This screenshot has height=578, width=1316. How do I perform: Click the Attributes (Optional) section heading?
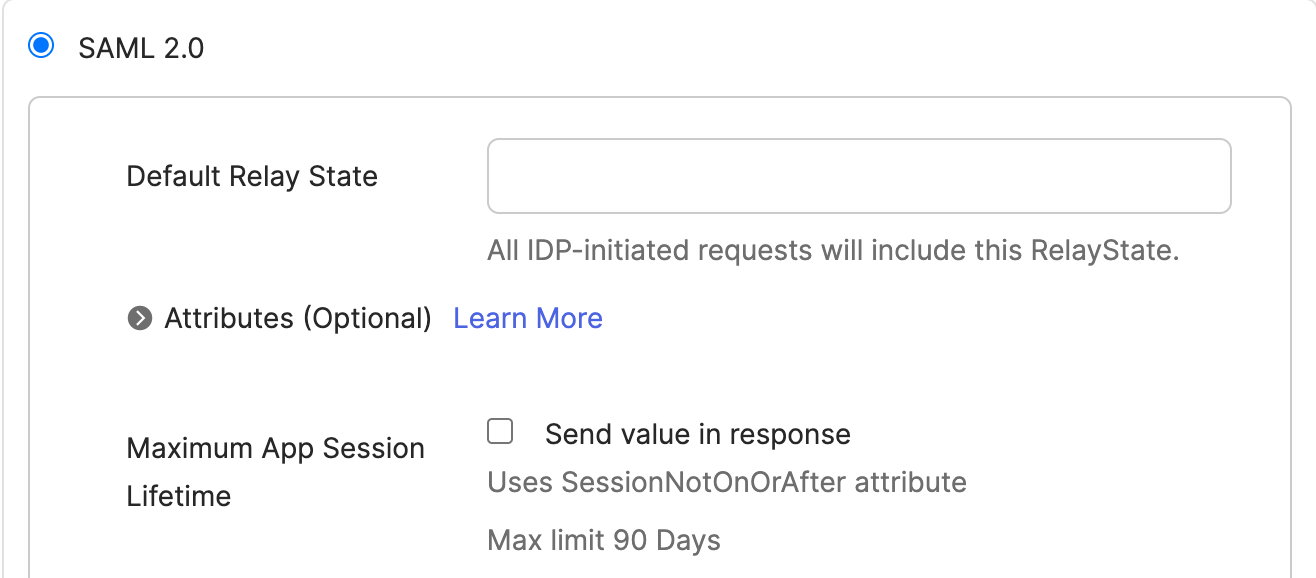tap(298, 319)
